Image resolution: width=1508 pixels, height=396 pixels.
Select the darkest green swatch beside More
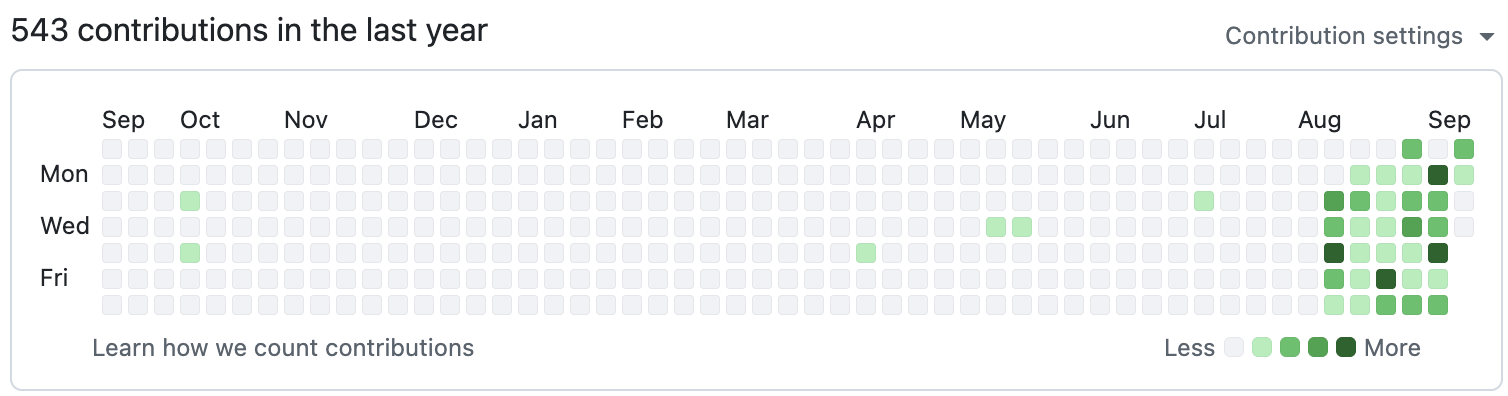click(1346, 348)
